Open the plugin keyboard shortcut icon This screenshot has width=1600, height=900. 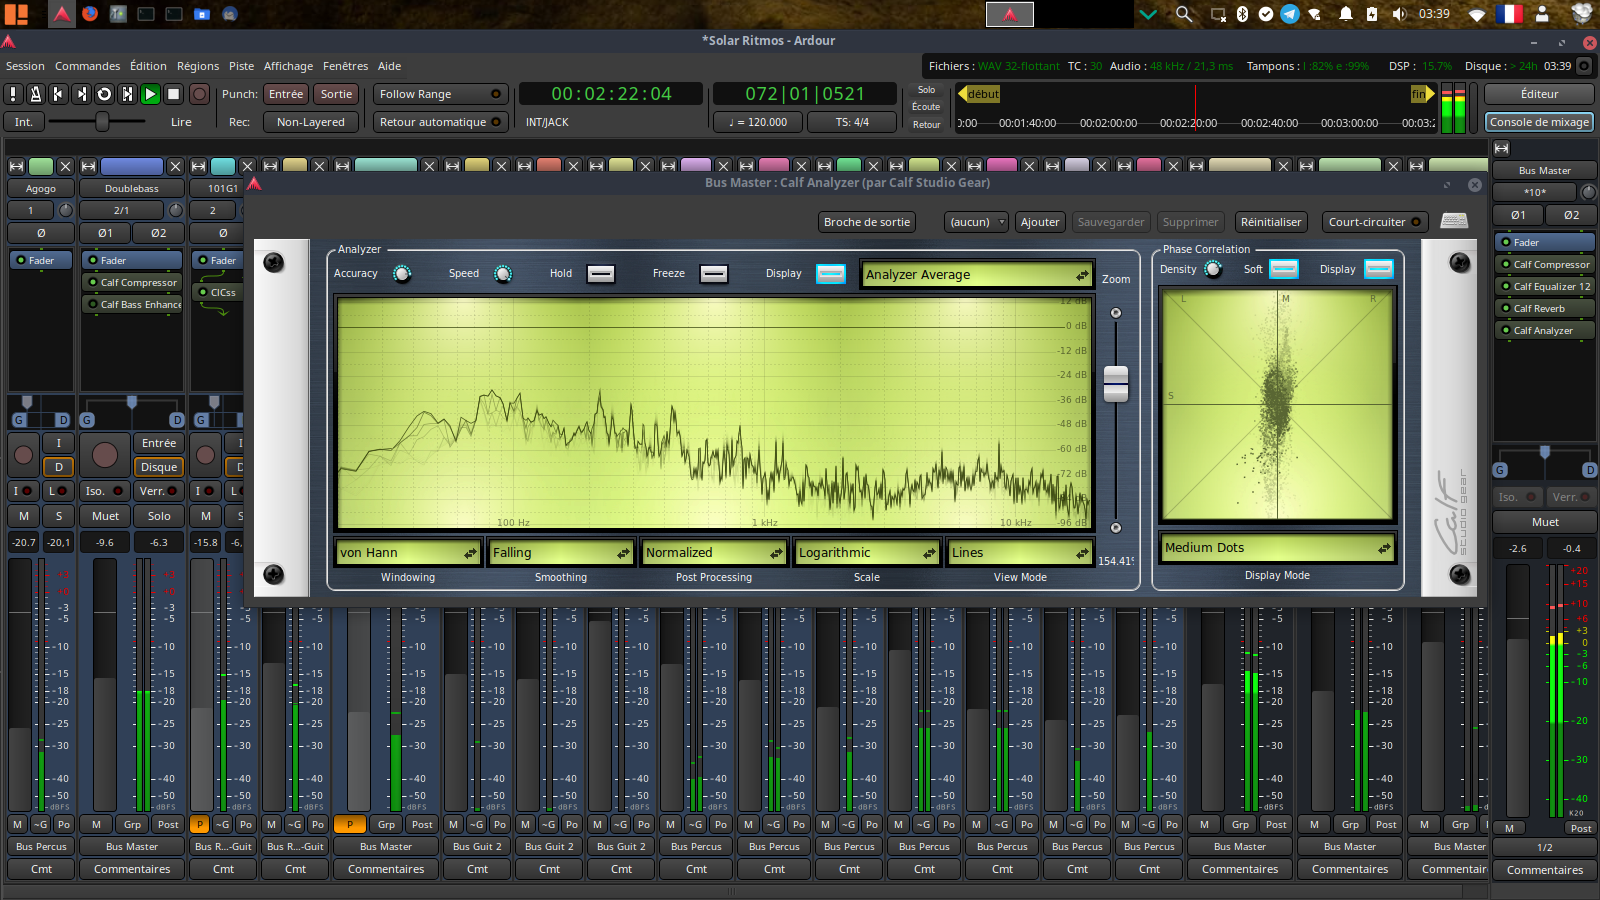coord(1454,221)
